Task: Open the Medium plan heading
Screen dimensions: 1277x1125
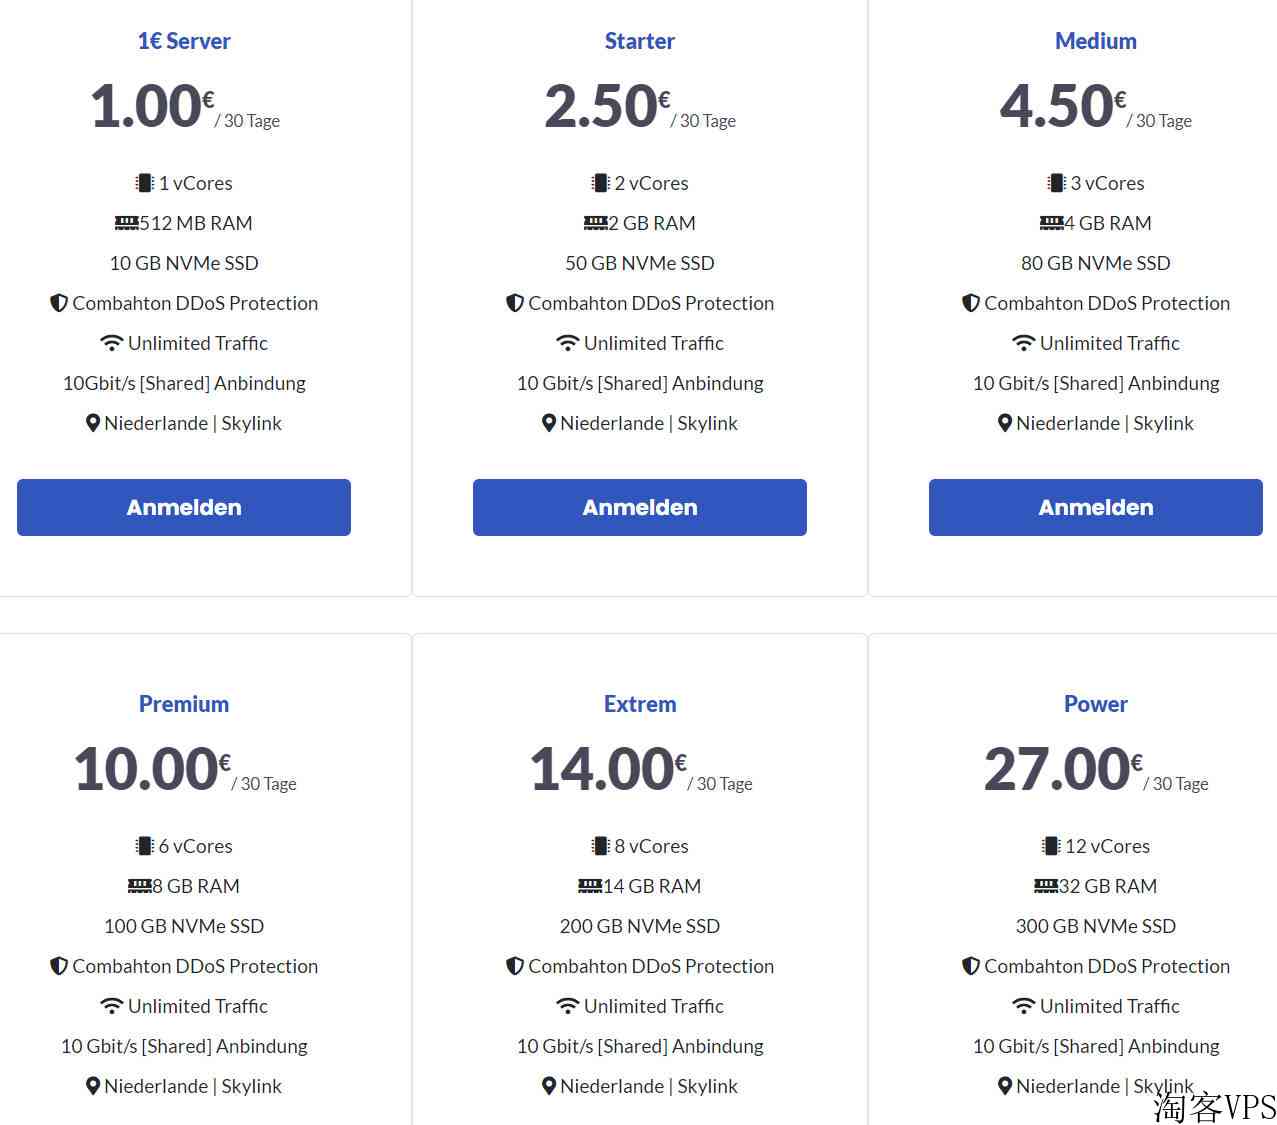Action: [x=1096, y=41]
